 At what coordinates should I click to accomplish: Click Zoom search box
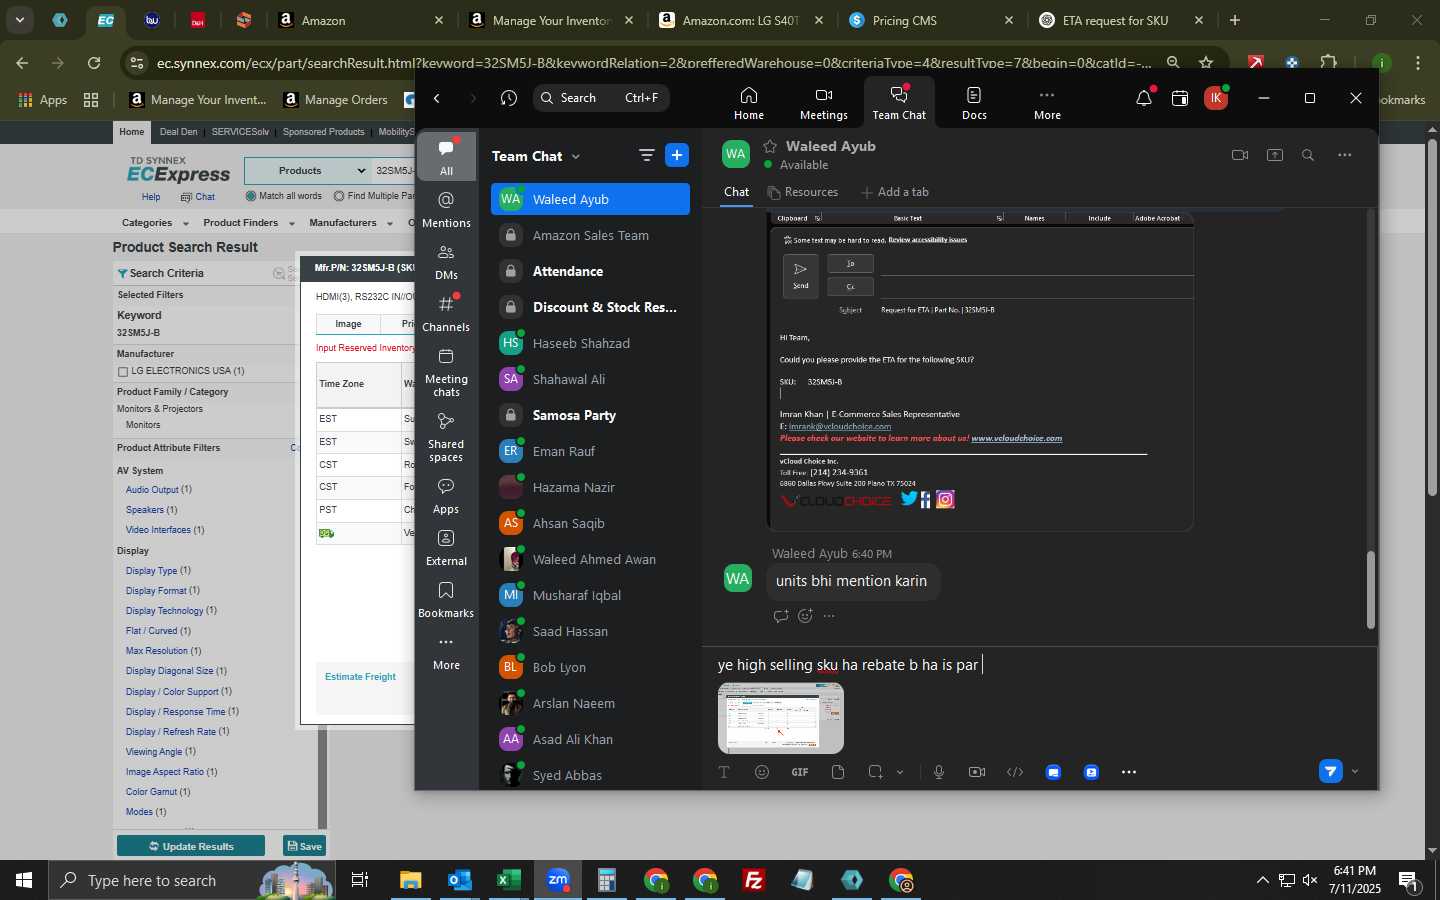coord(601,98)
